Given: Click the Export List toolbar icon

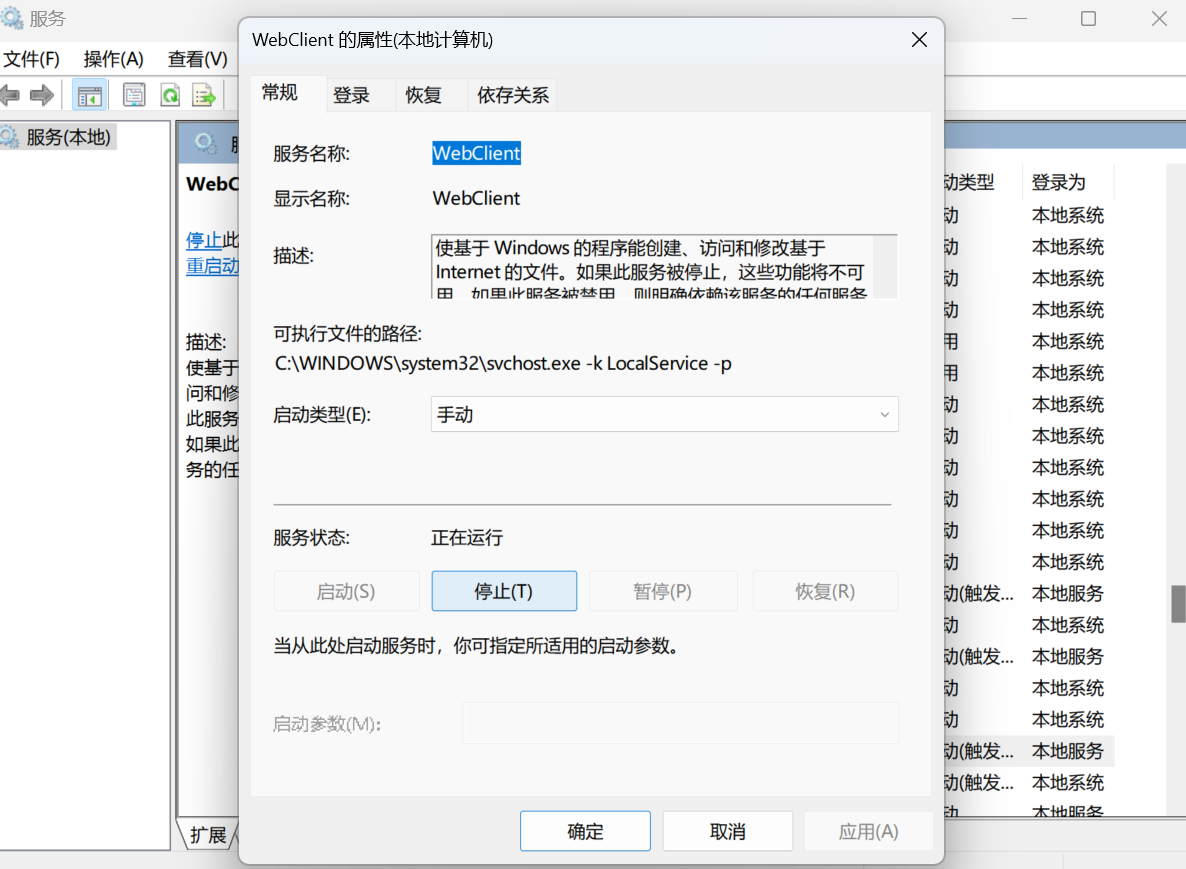Looking at the screenshot, I should [x=204, y=96].
